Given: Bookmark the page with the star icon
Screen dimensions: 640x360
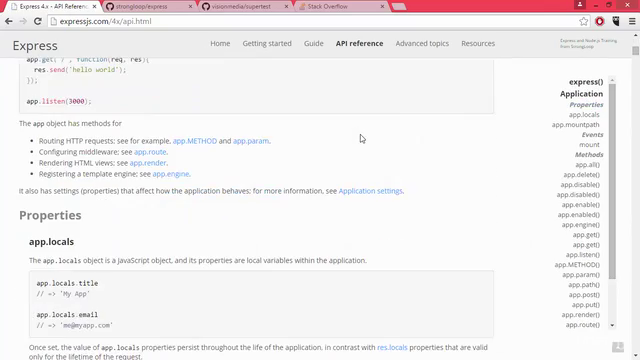Looking at the screenshot, I should point(584,22).
